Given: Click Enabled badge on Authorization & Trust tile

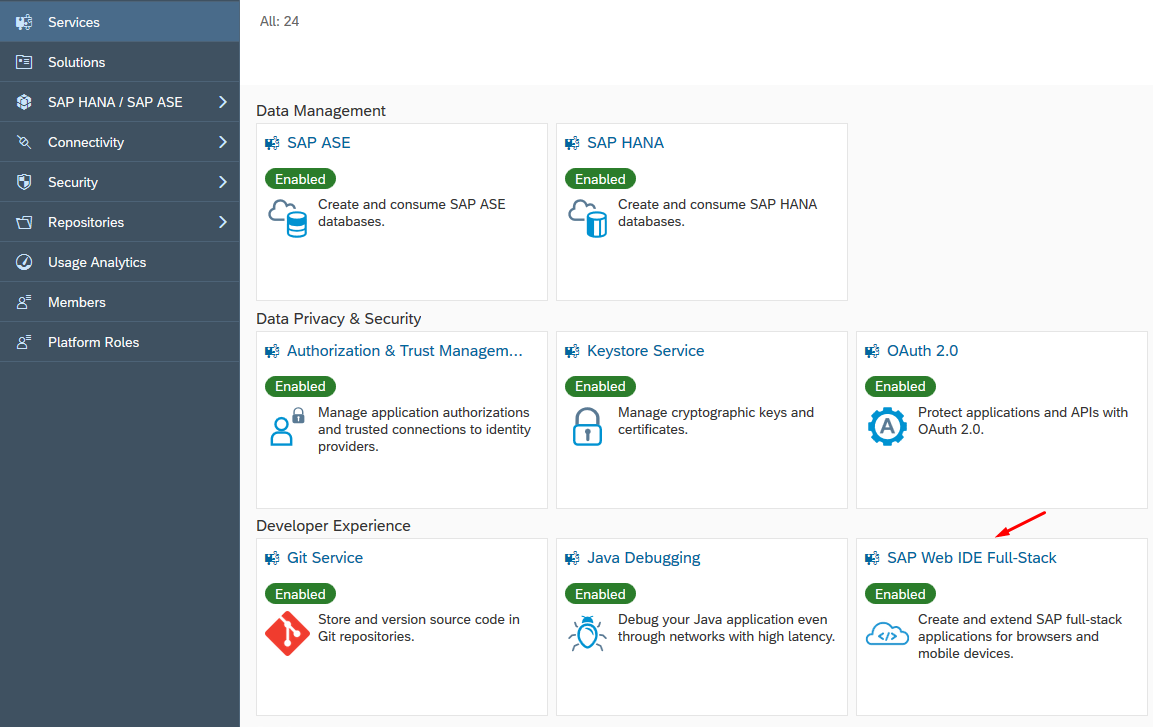Looking at the screenshot, I should [300, 386].
